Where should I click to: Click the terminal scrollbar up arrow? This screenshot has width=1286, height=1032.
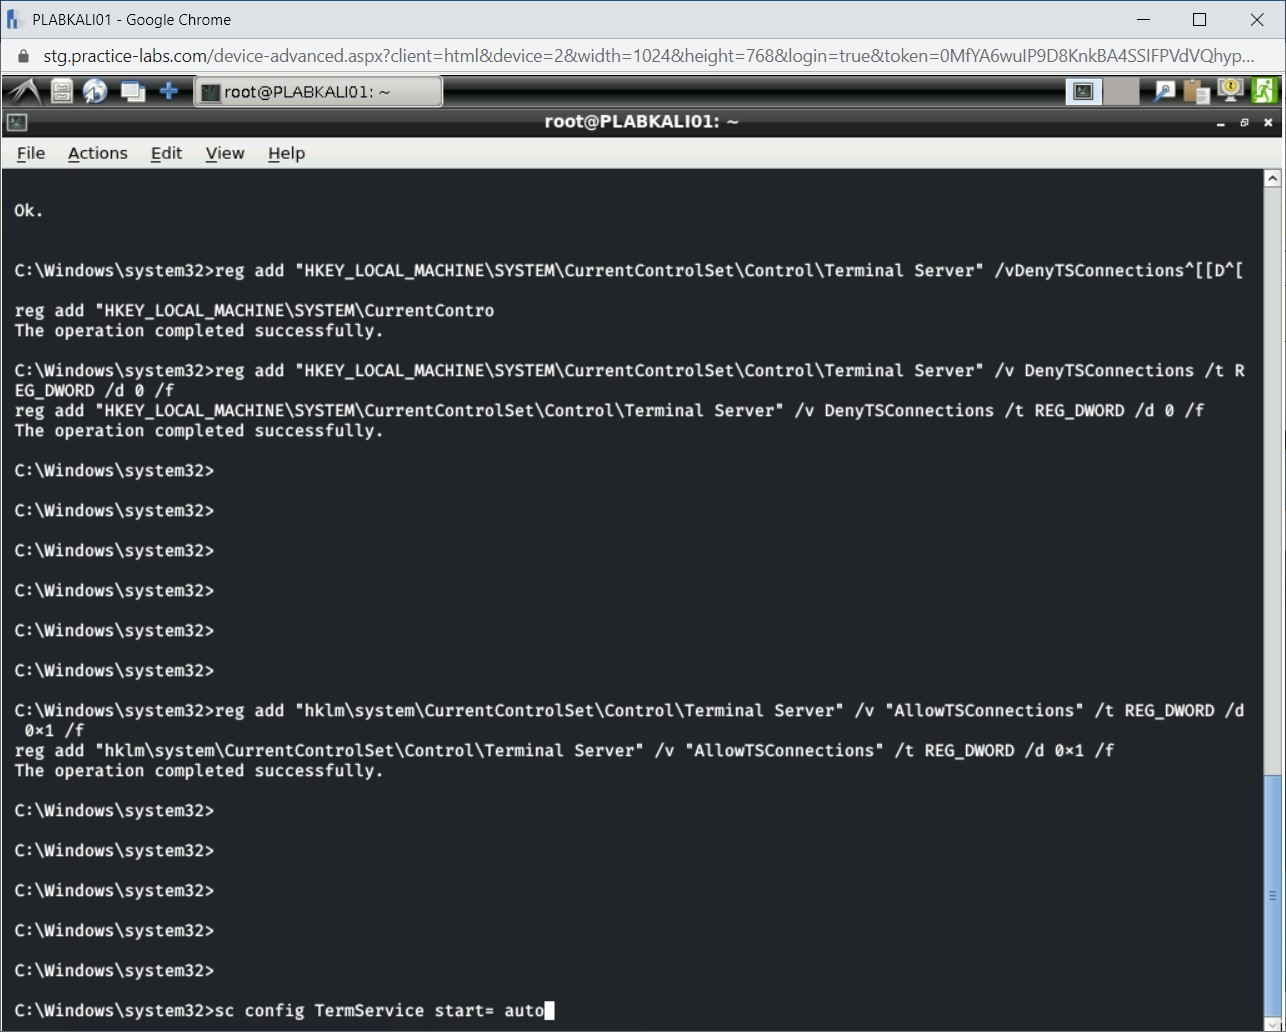(x=1272, y=179)
